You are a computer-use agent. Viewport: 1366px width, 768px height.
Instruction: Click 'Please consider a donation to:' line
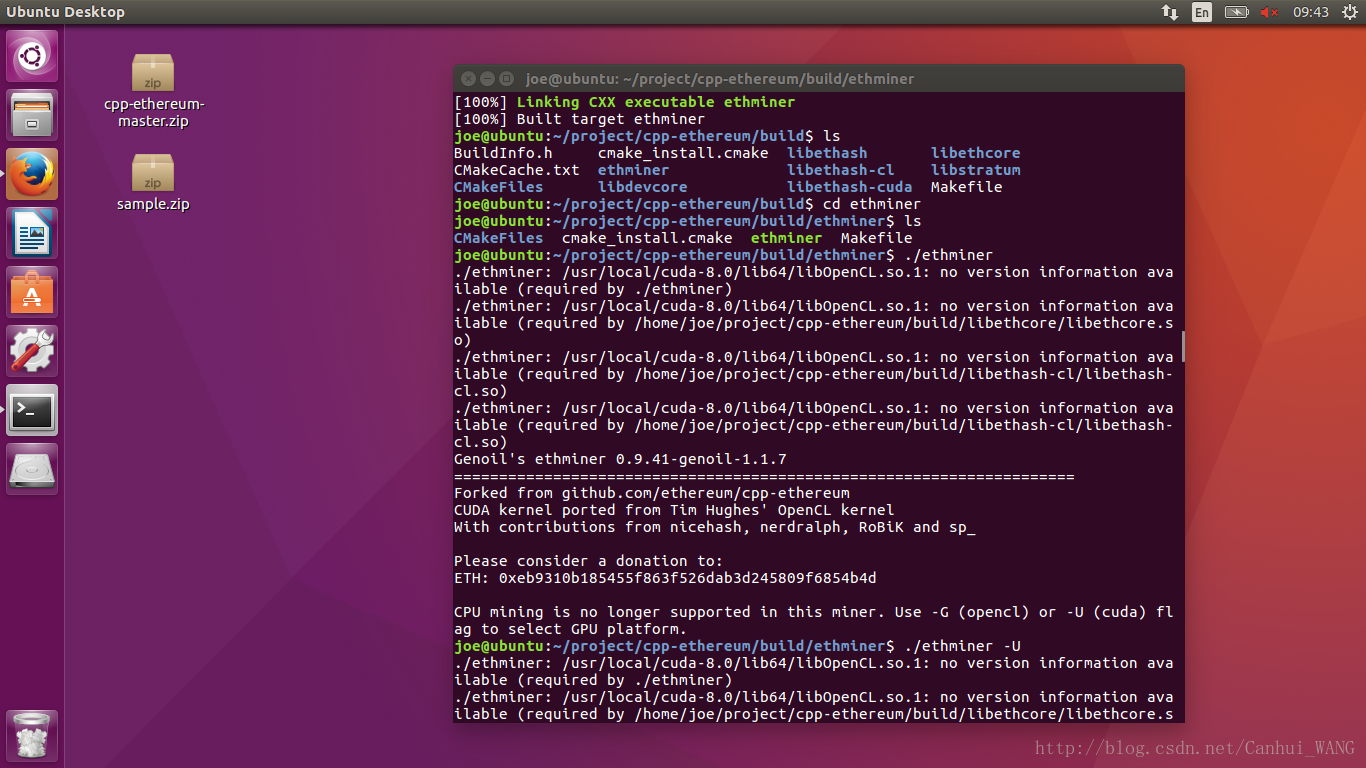point(588,561)
